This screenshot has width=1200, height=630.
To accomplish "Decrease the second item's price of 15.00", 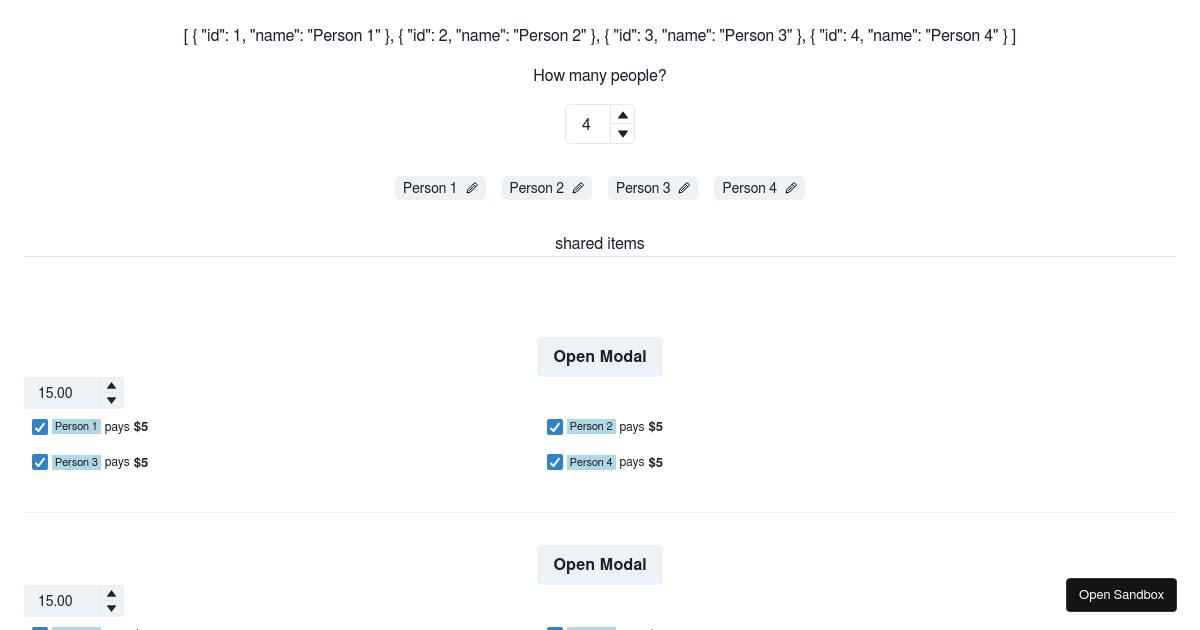I will (x=111, y=606).
